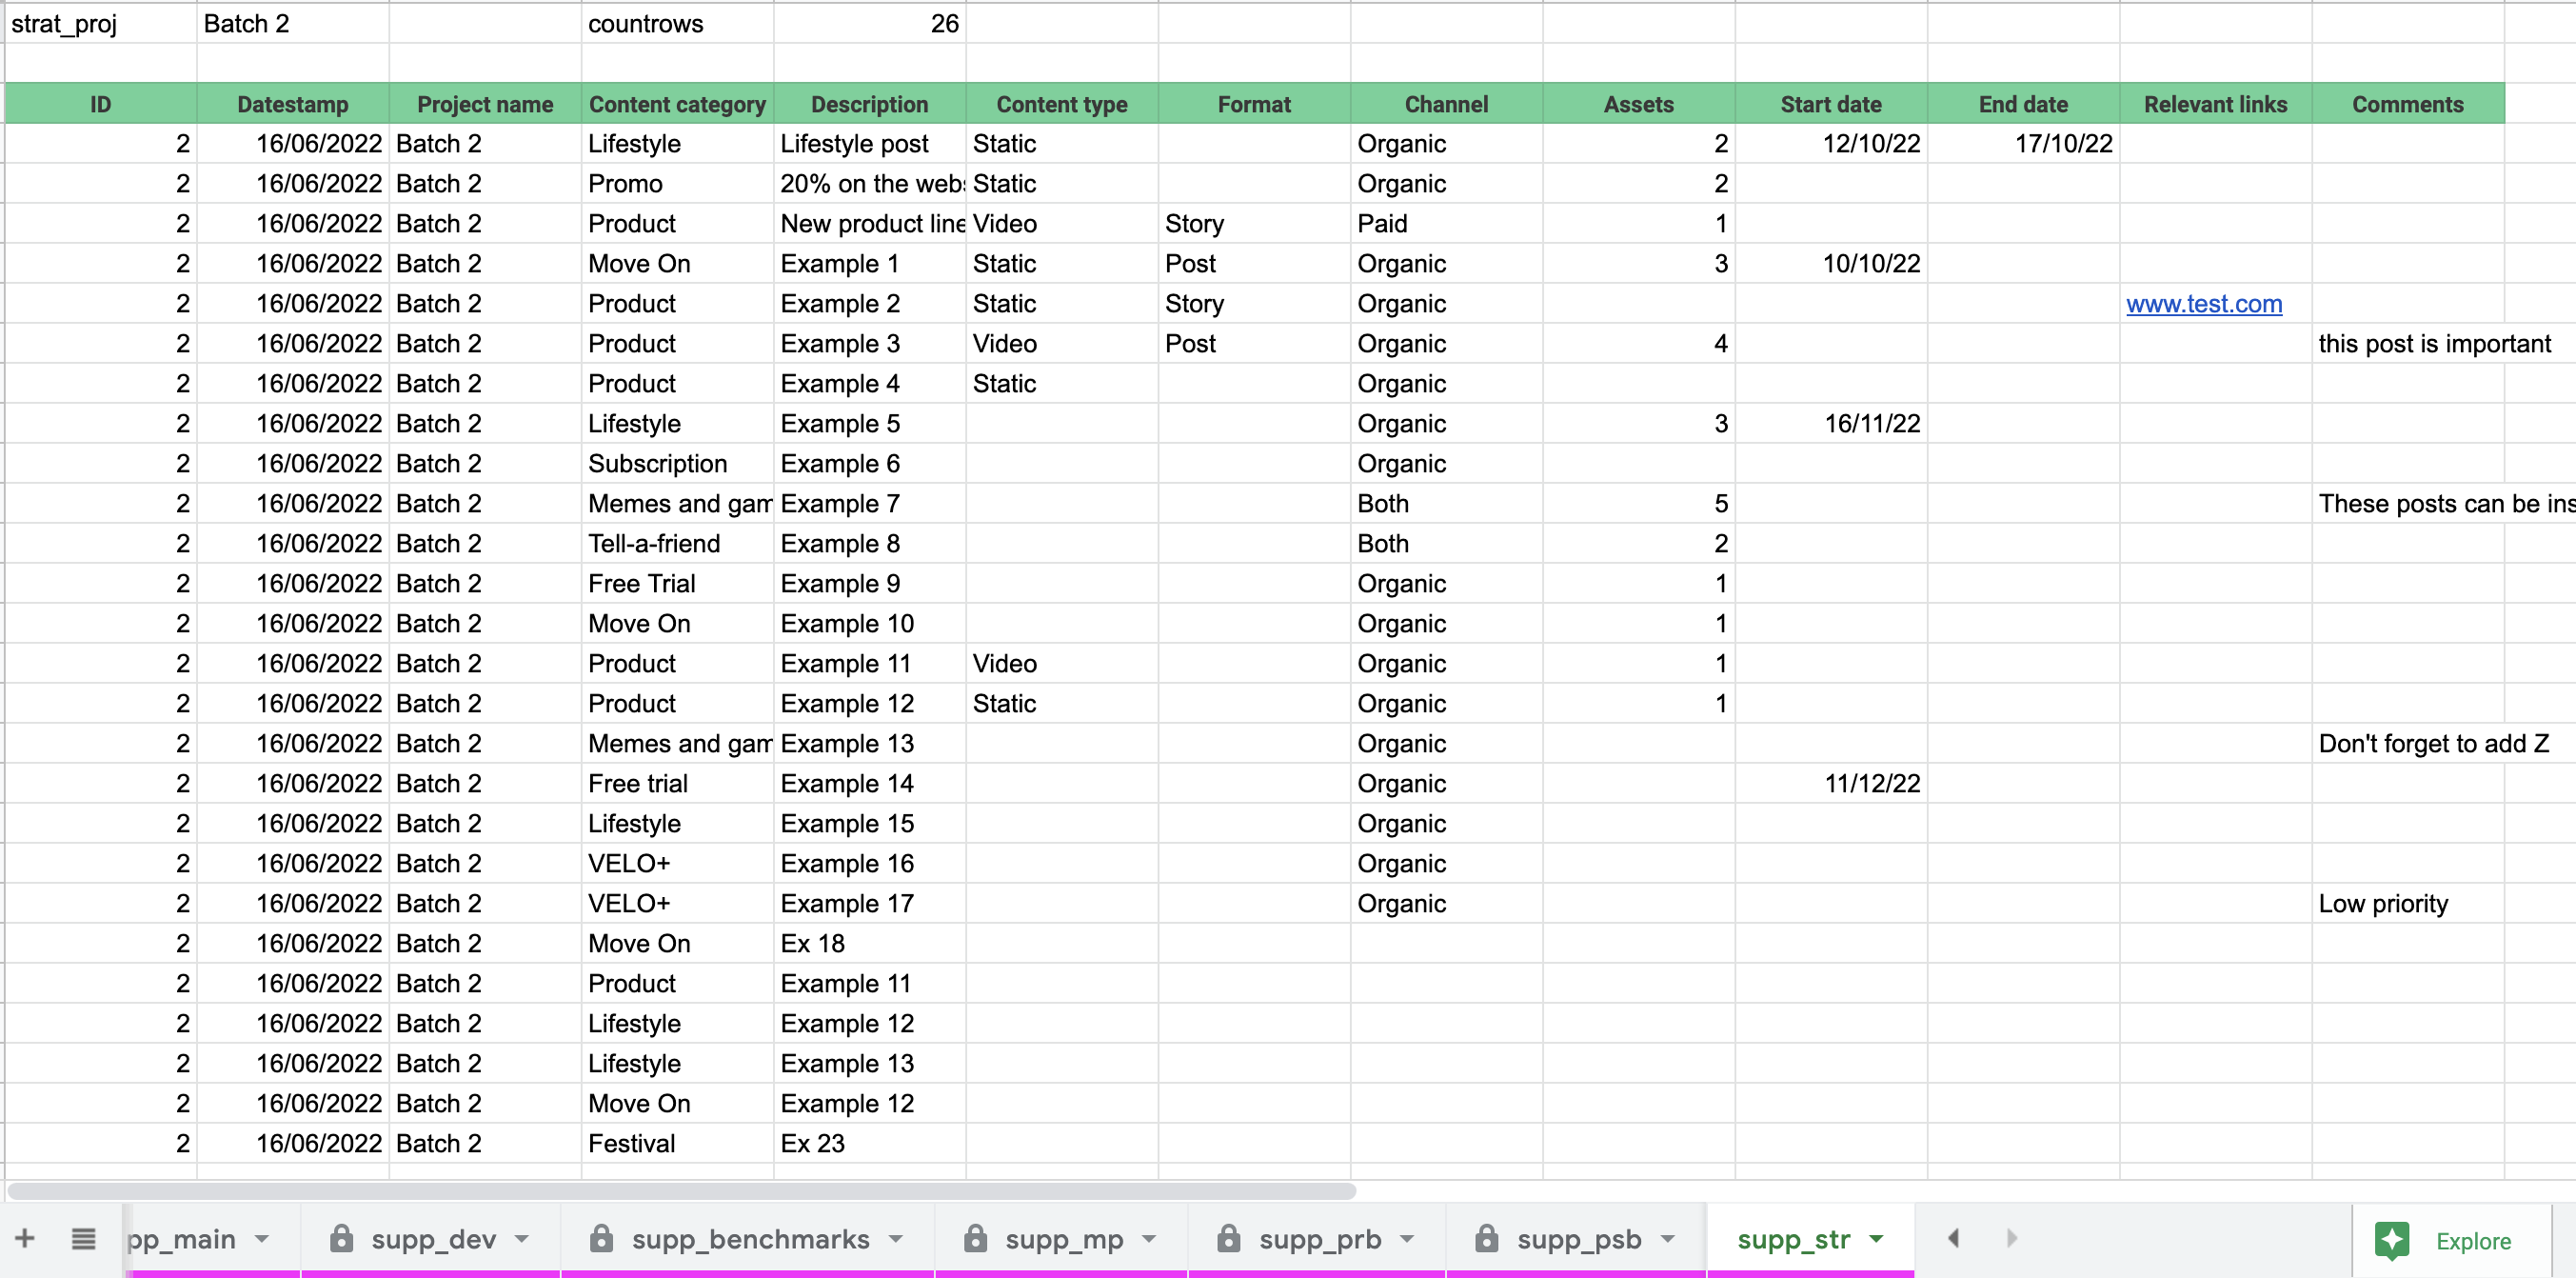Screen dimensions: 2576x1278
Task: Click the lock icon on supp_psb tab
Action: click(1487, 1238)
